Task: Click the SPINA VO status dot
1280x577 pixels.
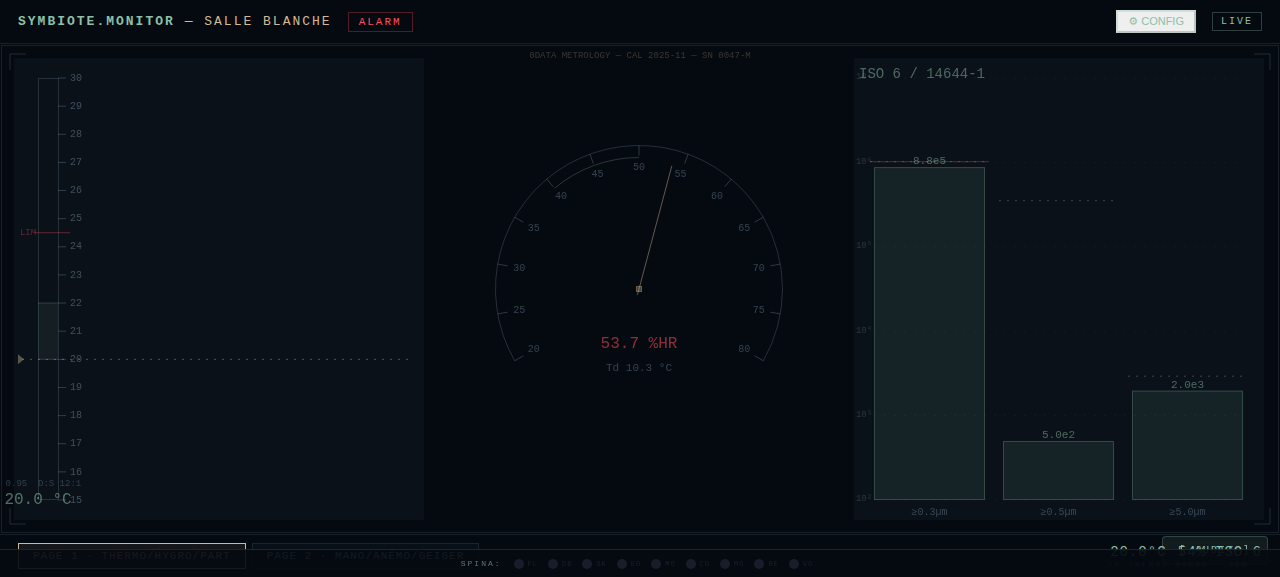Action: click(794, 564)
